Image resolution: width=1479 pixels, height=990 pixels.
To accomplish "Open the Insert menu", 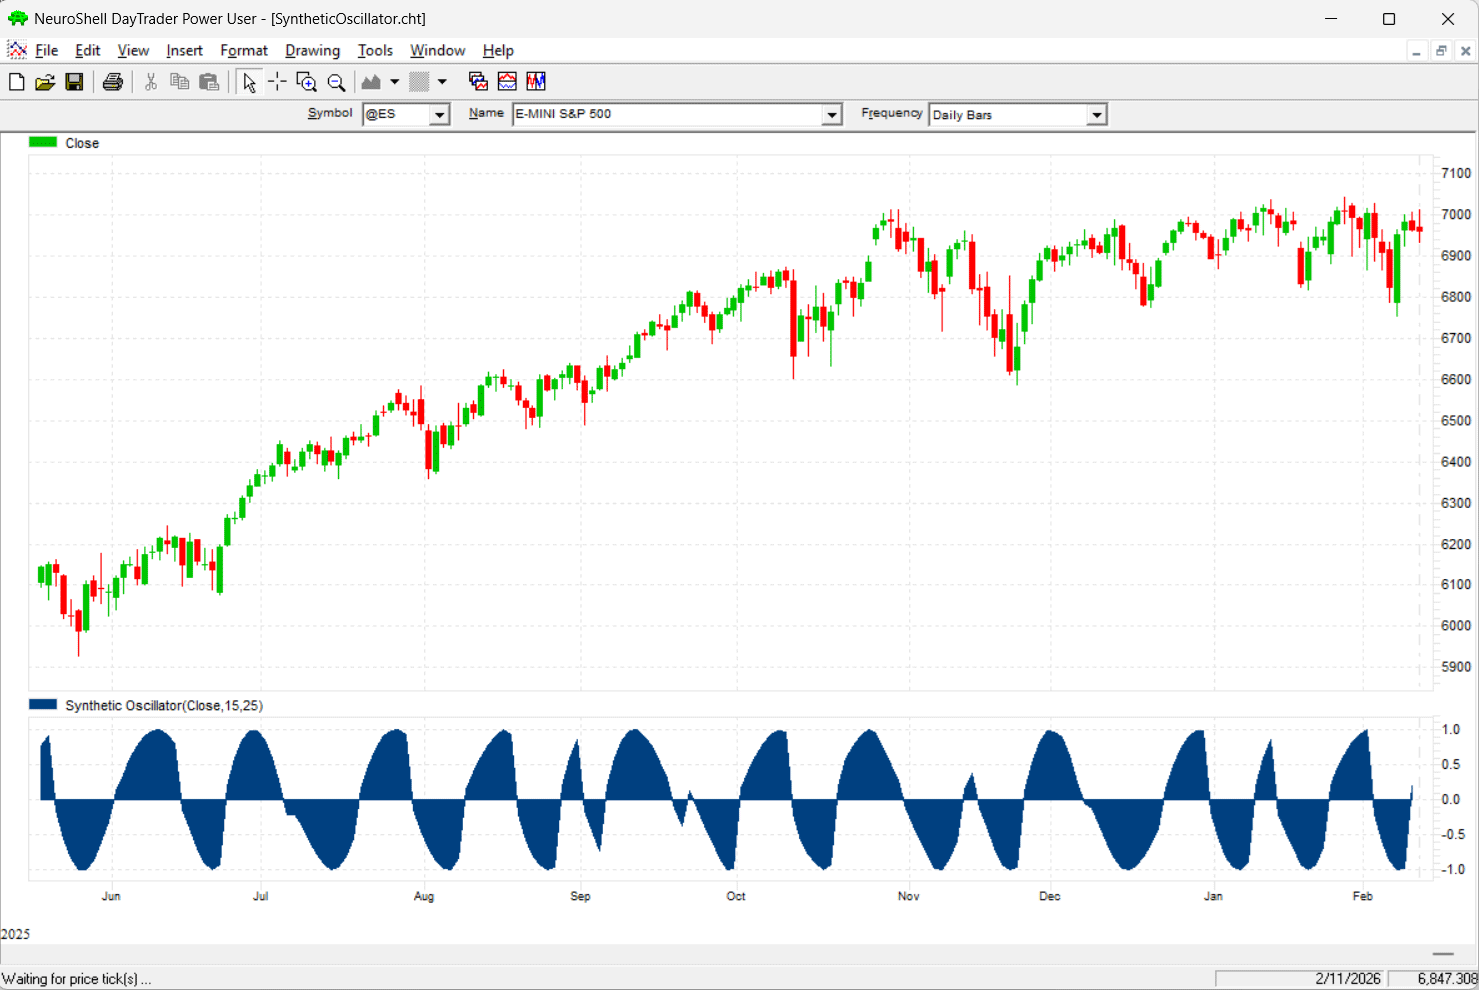I will click(x=184, y=51).
